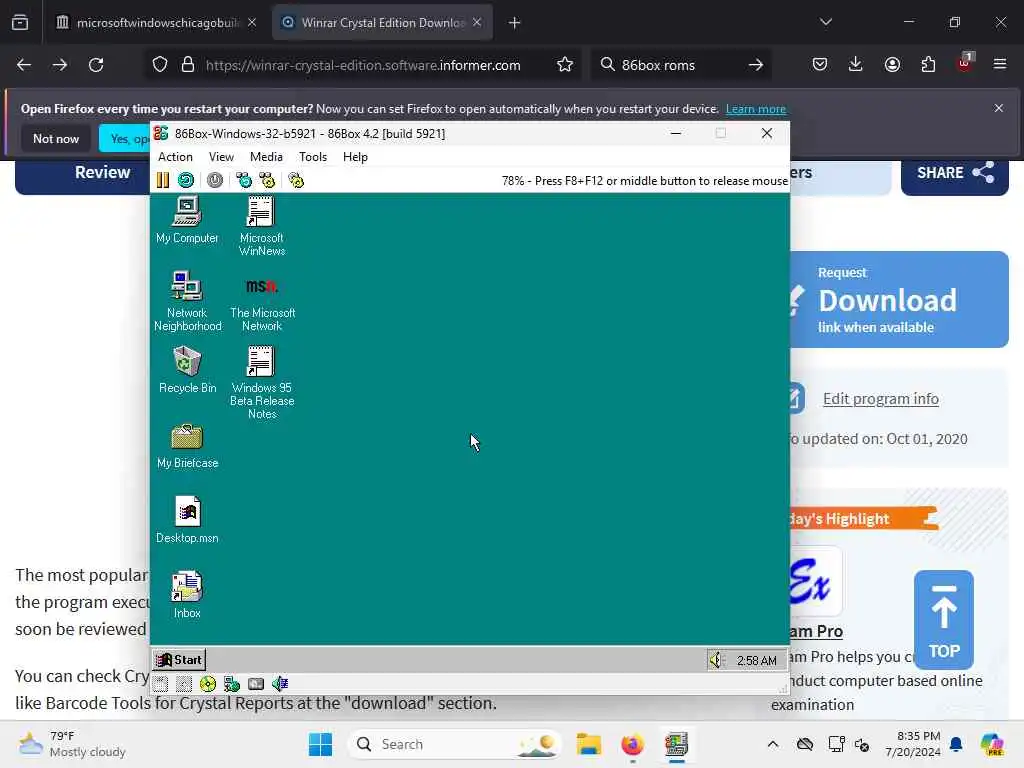Screen dimensions: 1024x768
Task: Go back in Firefox
Action: pyautogui.click(x=24, y=65)
